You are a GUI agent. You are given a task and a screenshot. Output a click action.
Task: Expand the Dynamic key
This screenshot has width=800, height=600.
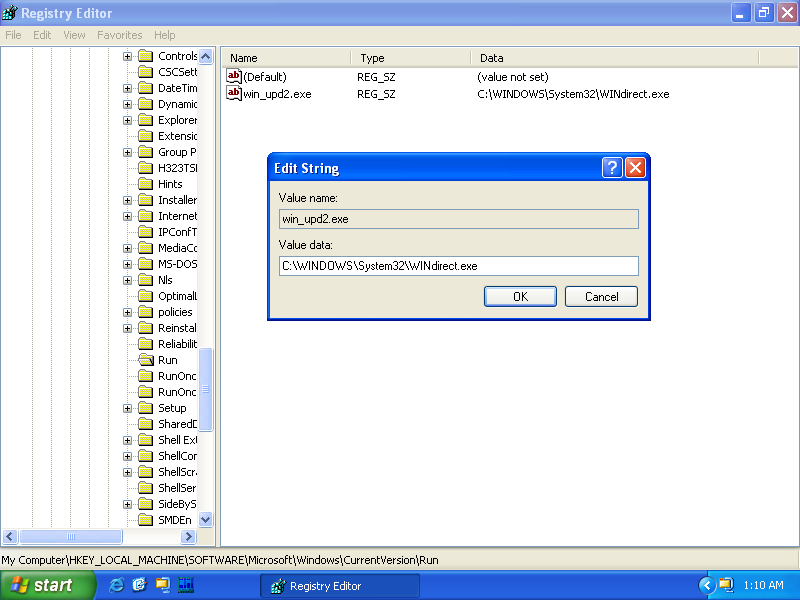pos(128,104)
